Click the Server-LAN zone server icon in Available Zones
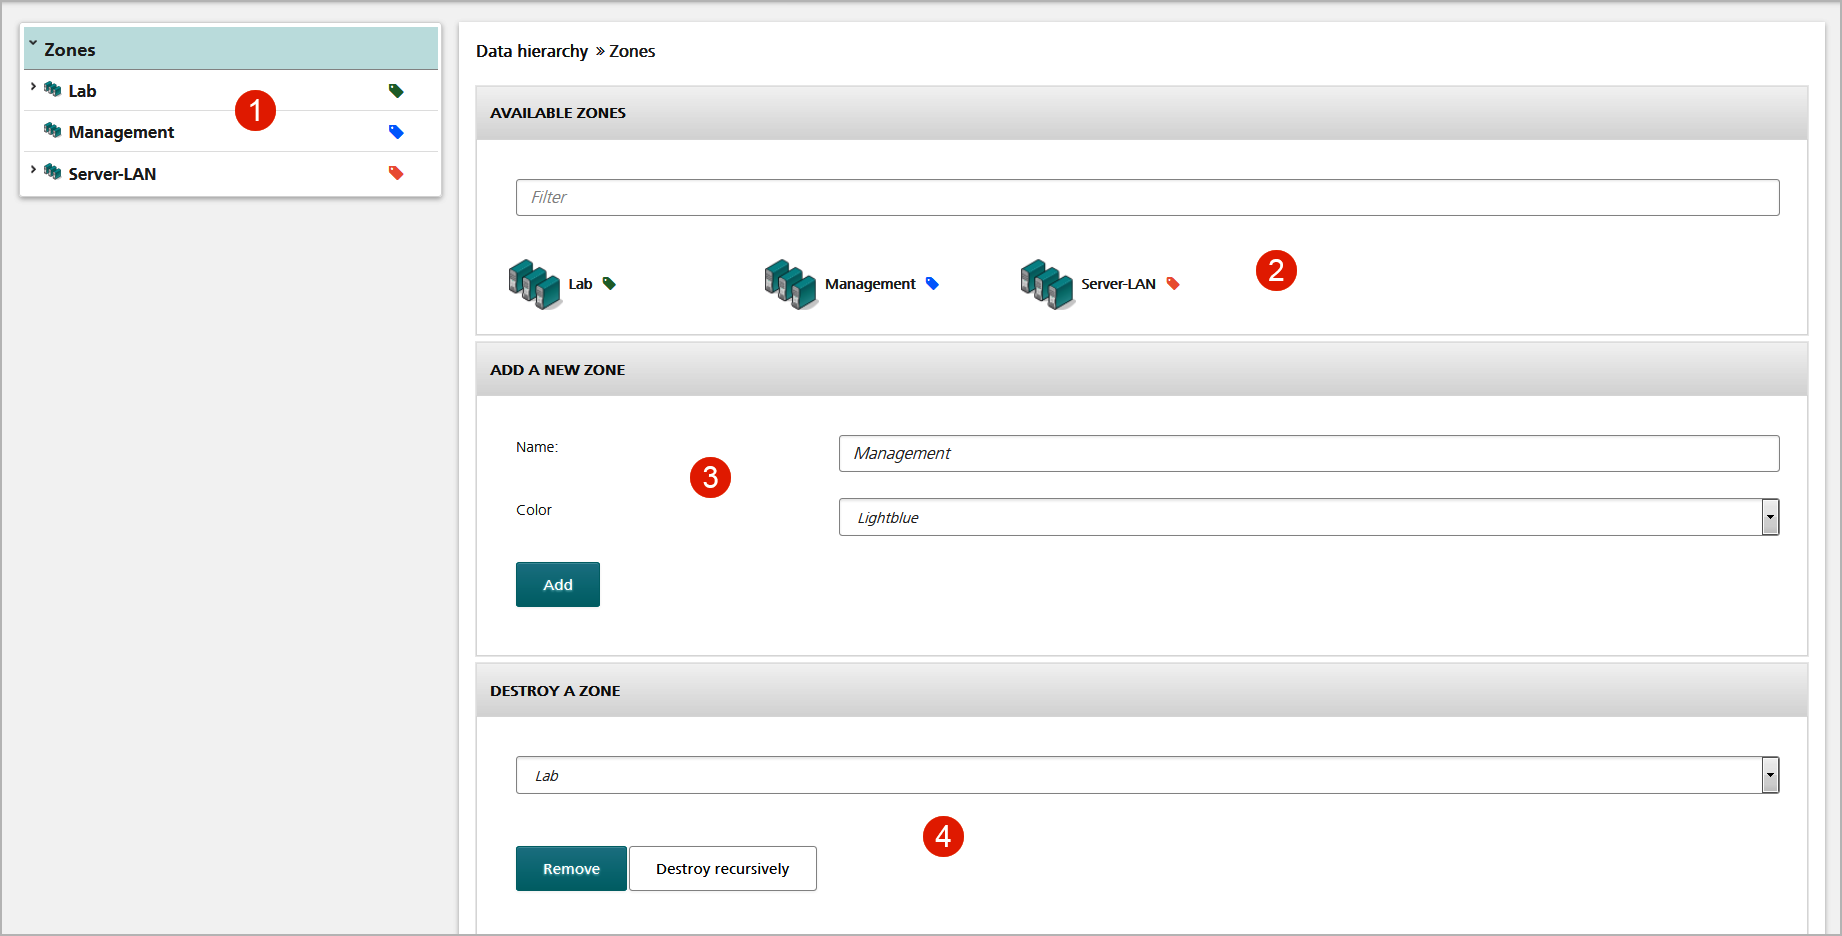 [1047, 284]
